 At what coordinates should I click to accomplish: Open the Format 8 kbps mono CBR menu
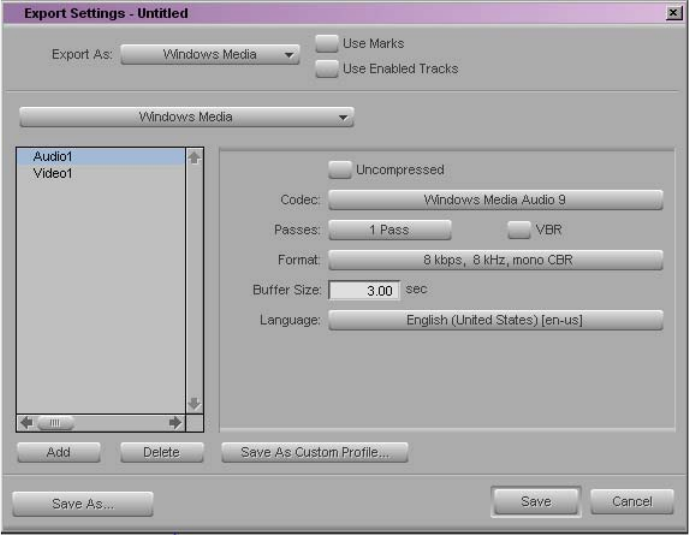click(495, 260)
